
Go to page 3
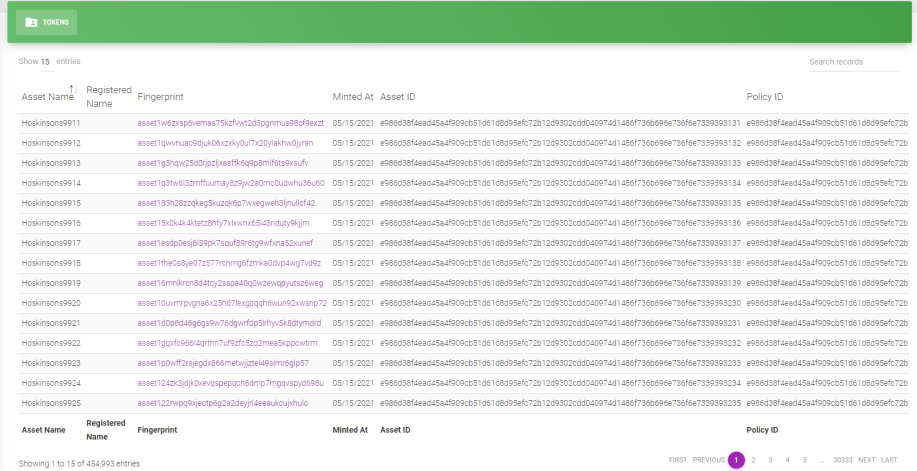770,460
